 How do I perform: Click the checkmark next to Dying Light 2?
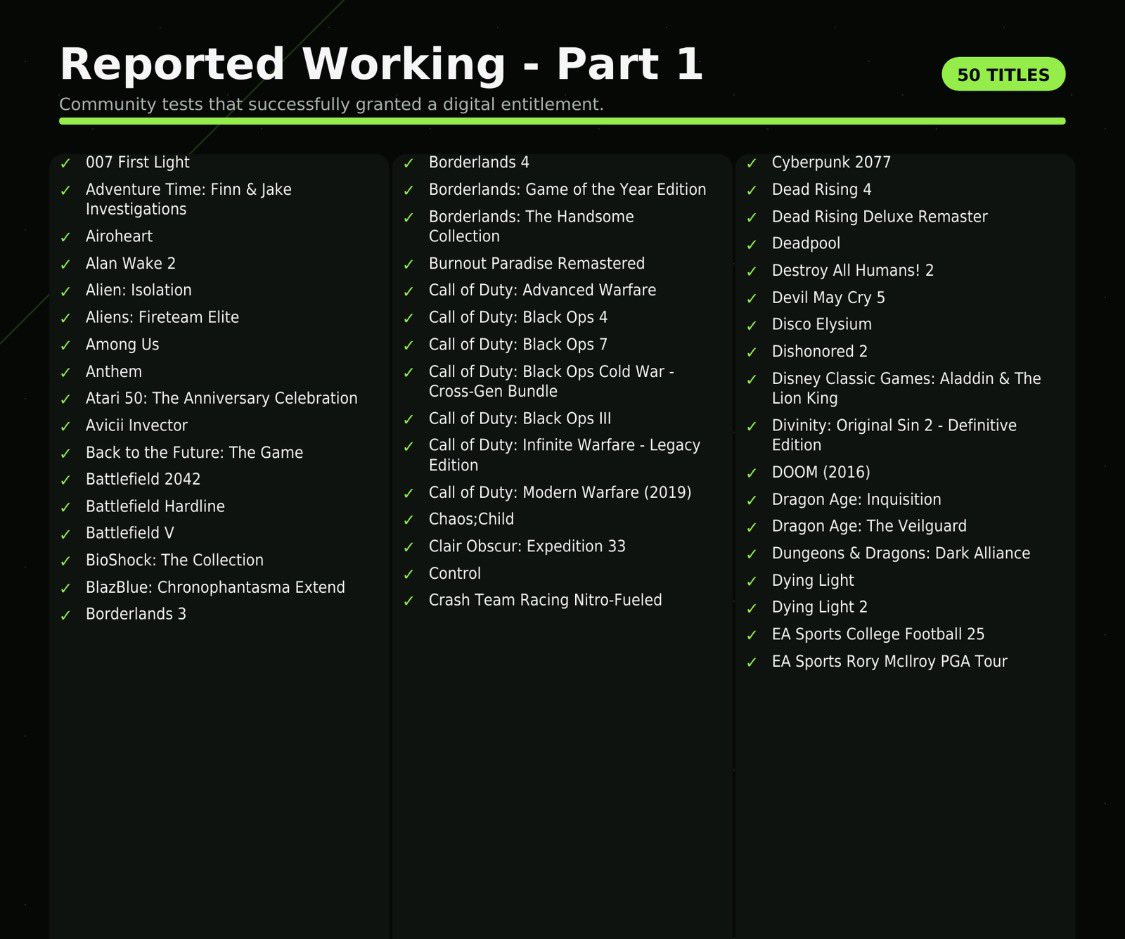point(751,608)
